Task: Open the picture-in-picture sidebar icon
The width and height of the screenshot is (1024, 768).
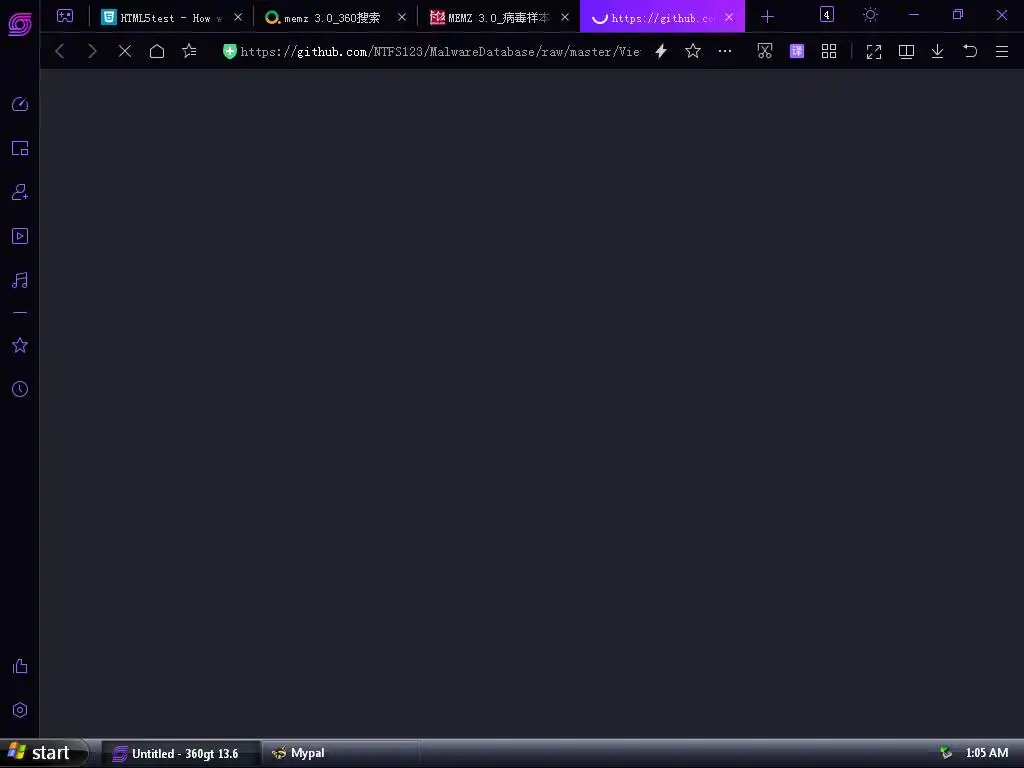Action: point(20,148)
